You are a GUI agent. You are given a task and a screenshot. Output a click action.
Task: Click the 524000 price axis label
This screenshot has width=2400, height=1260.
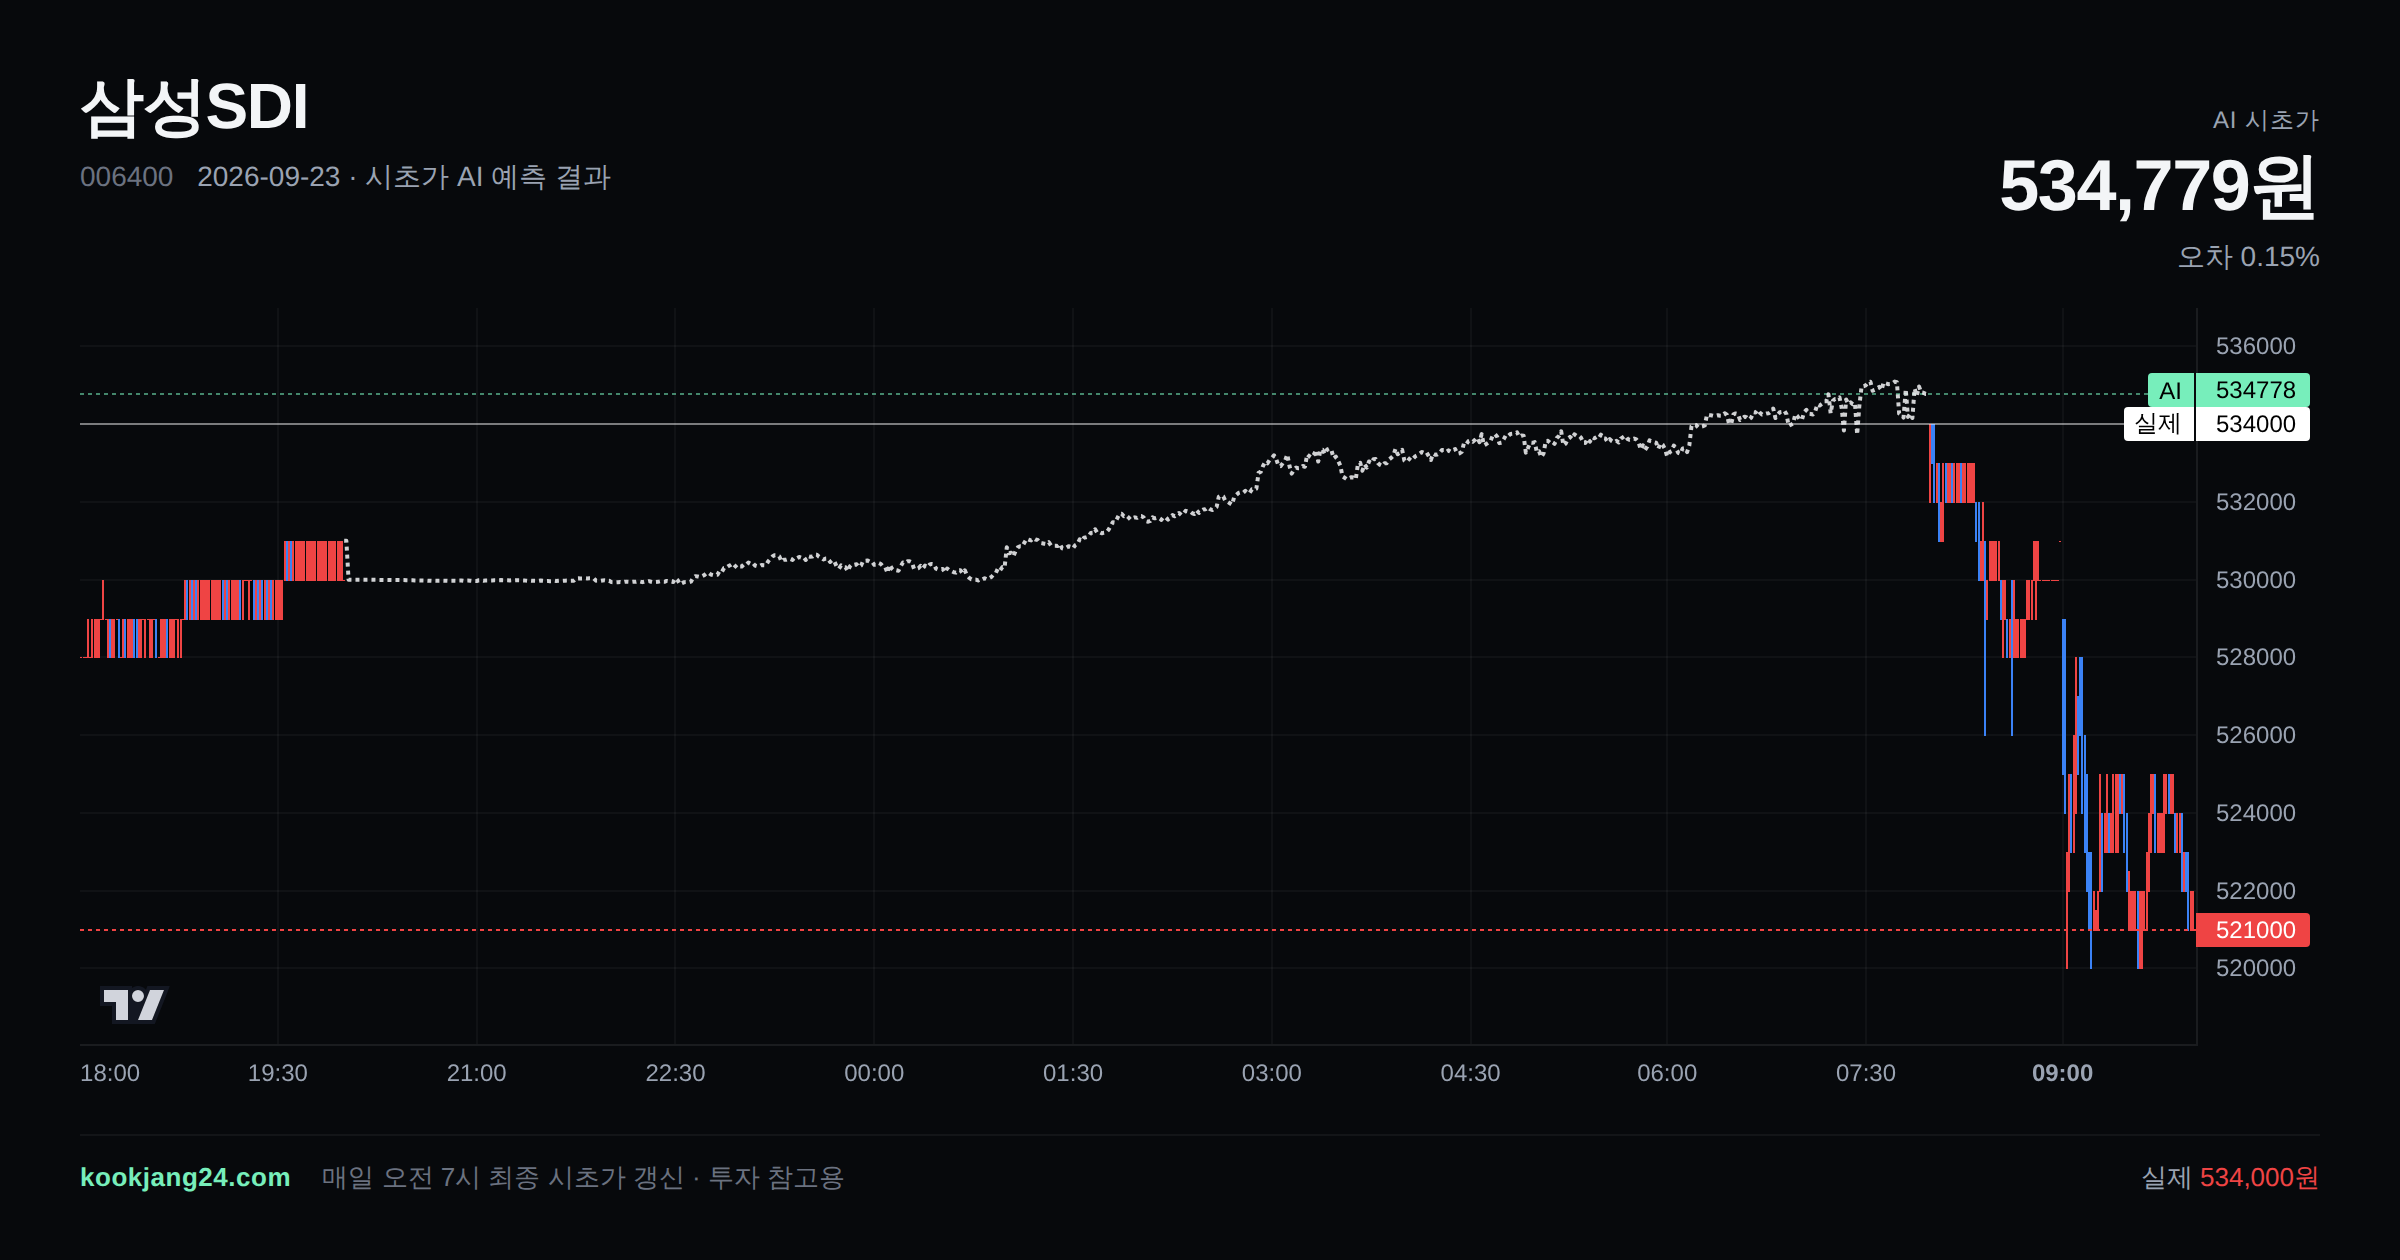tap(2255, 813)
